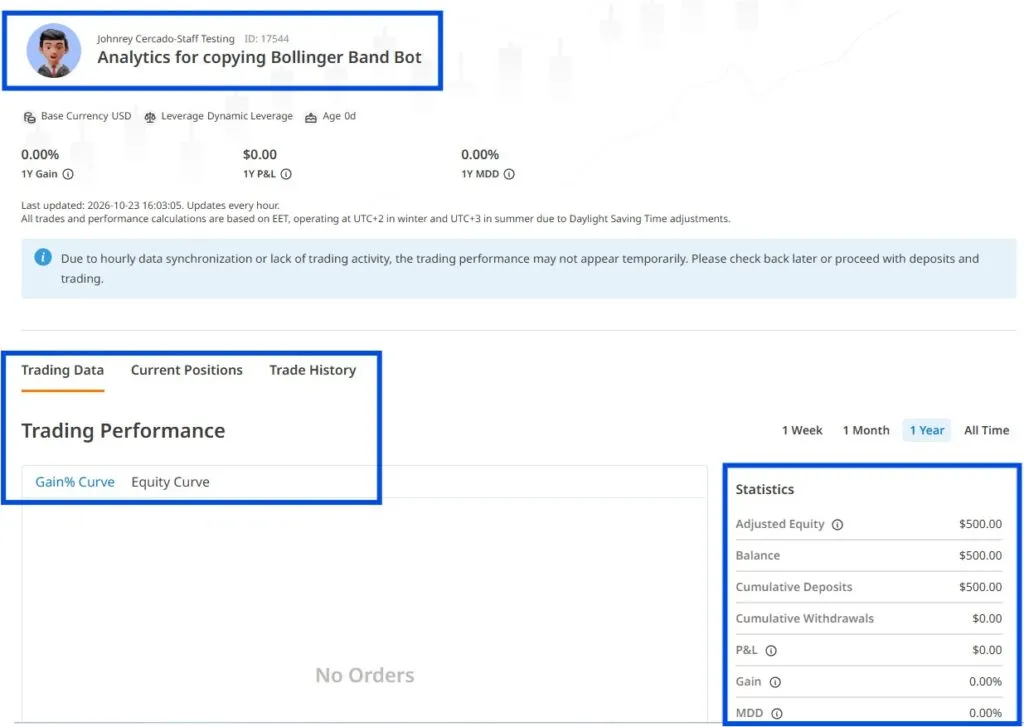Click the Leverage scales icon

click(x=150, y=117)
